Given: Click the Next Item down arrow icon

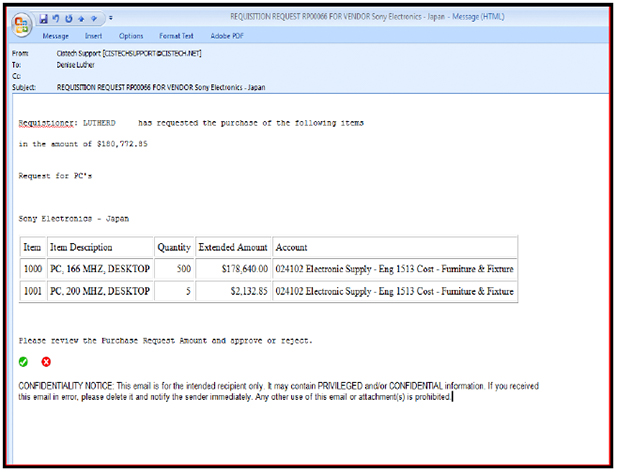Looking at the screenshot, I should [x=94, y=18].
